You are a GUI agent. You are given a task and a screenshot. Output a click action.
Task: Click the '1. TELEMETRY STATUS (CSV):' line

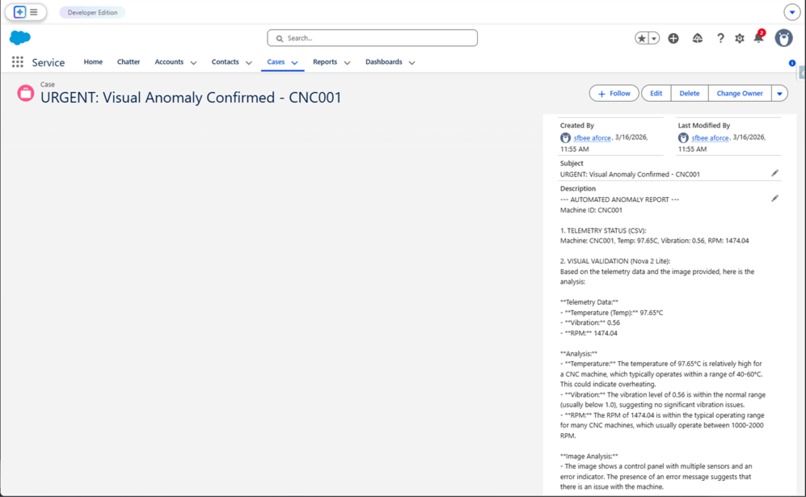pyautogui.click(x=603, y=230)
